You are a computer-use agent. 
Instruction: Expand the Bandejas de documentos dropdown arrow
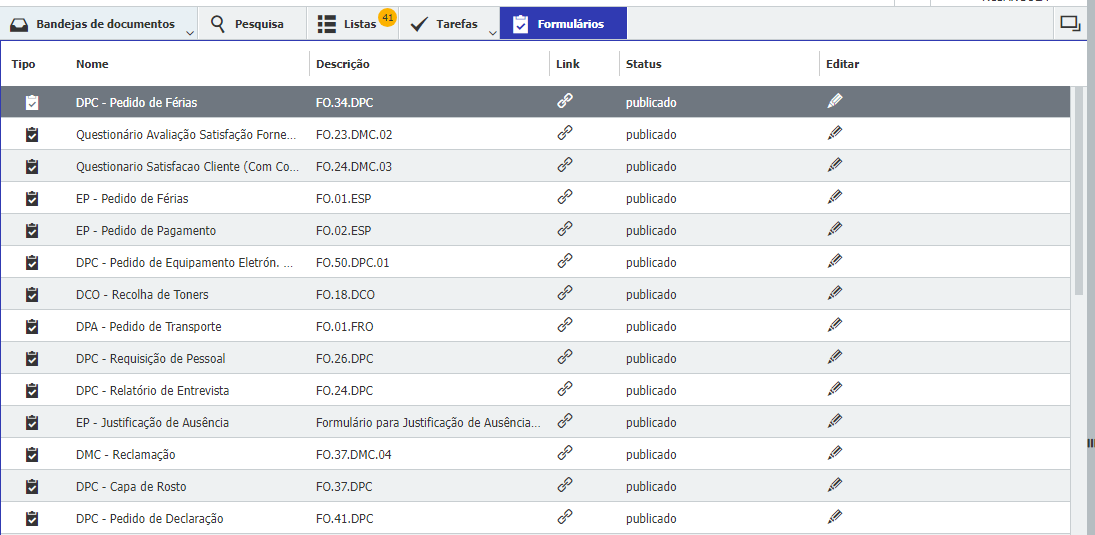[190, 33]
